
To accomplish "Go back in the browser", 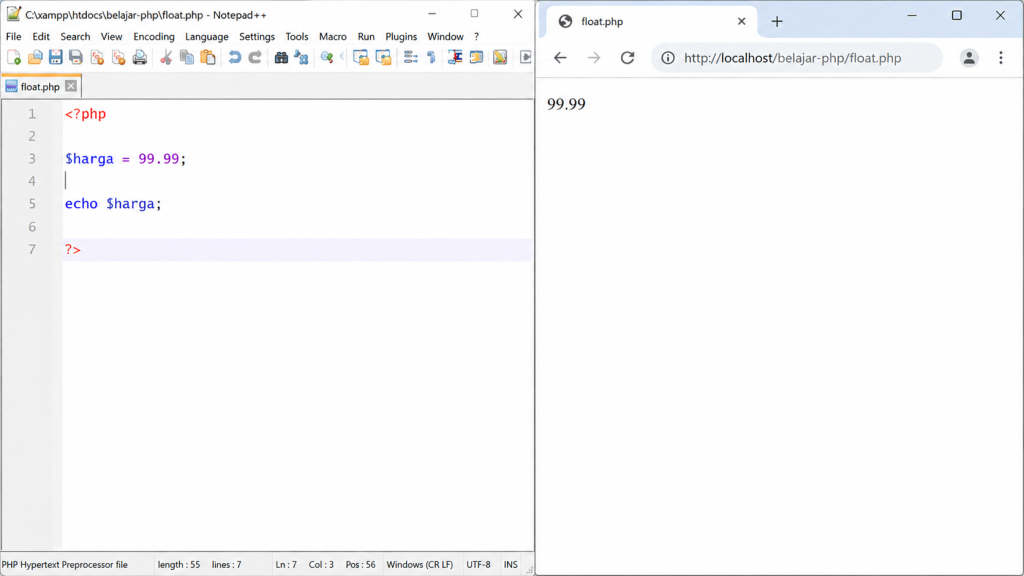I will (x=560, y=57).
